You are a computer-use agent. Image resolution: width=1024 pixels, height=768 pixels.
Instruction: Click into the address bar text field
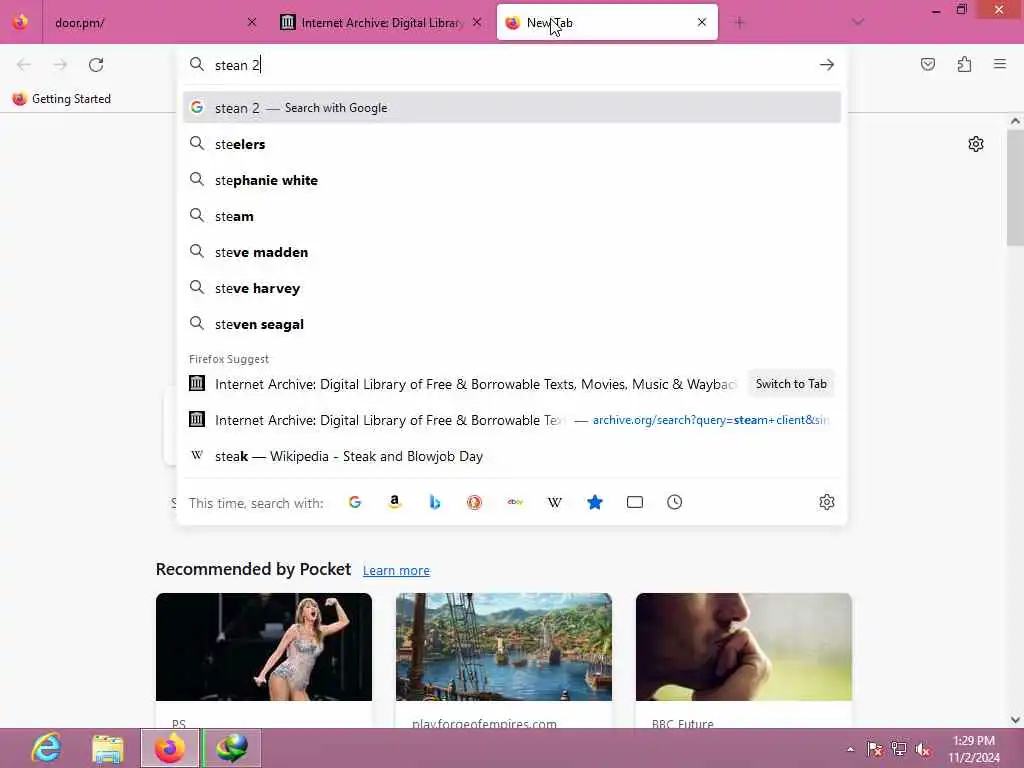[509, 65]
